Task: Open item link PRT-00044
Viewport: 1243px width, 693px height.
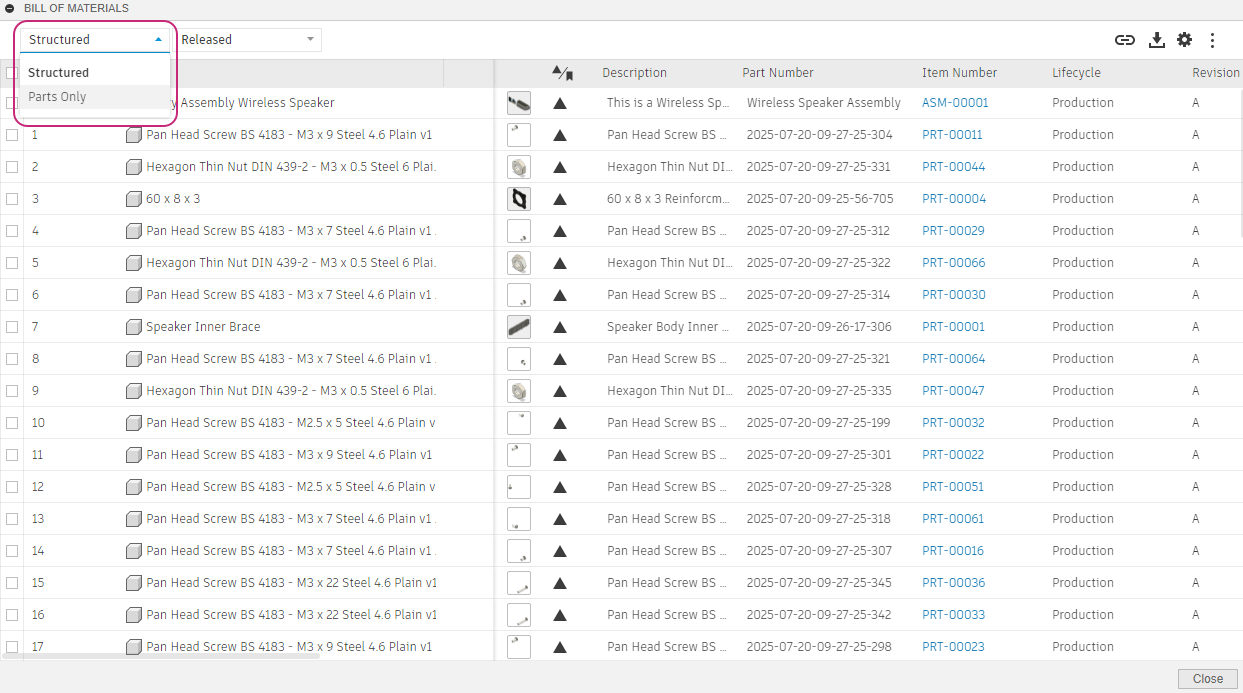Action: point(953,167)
